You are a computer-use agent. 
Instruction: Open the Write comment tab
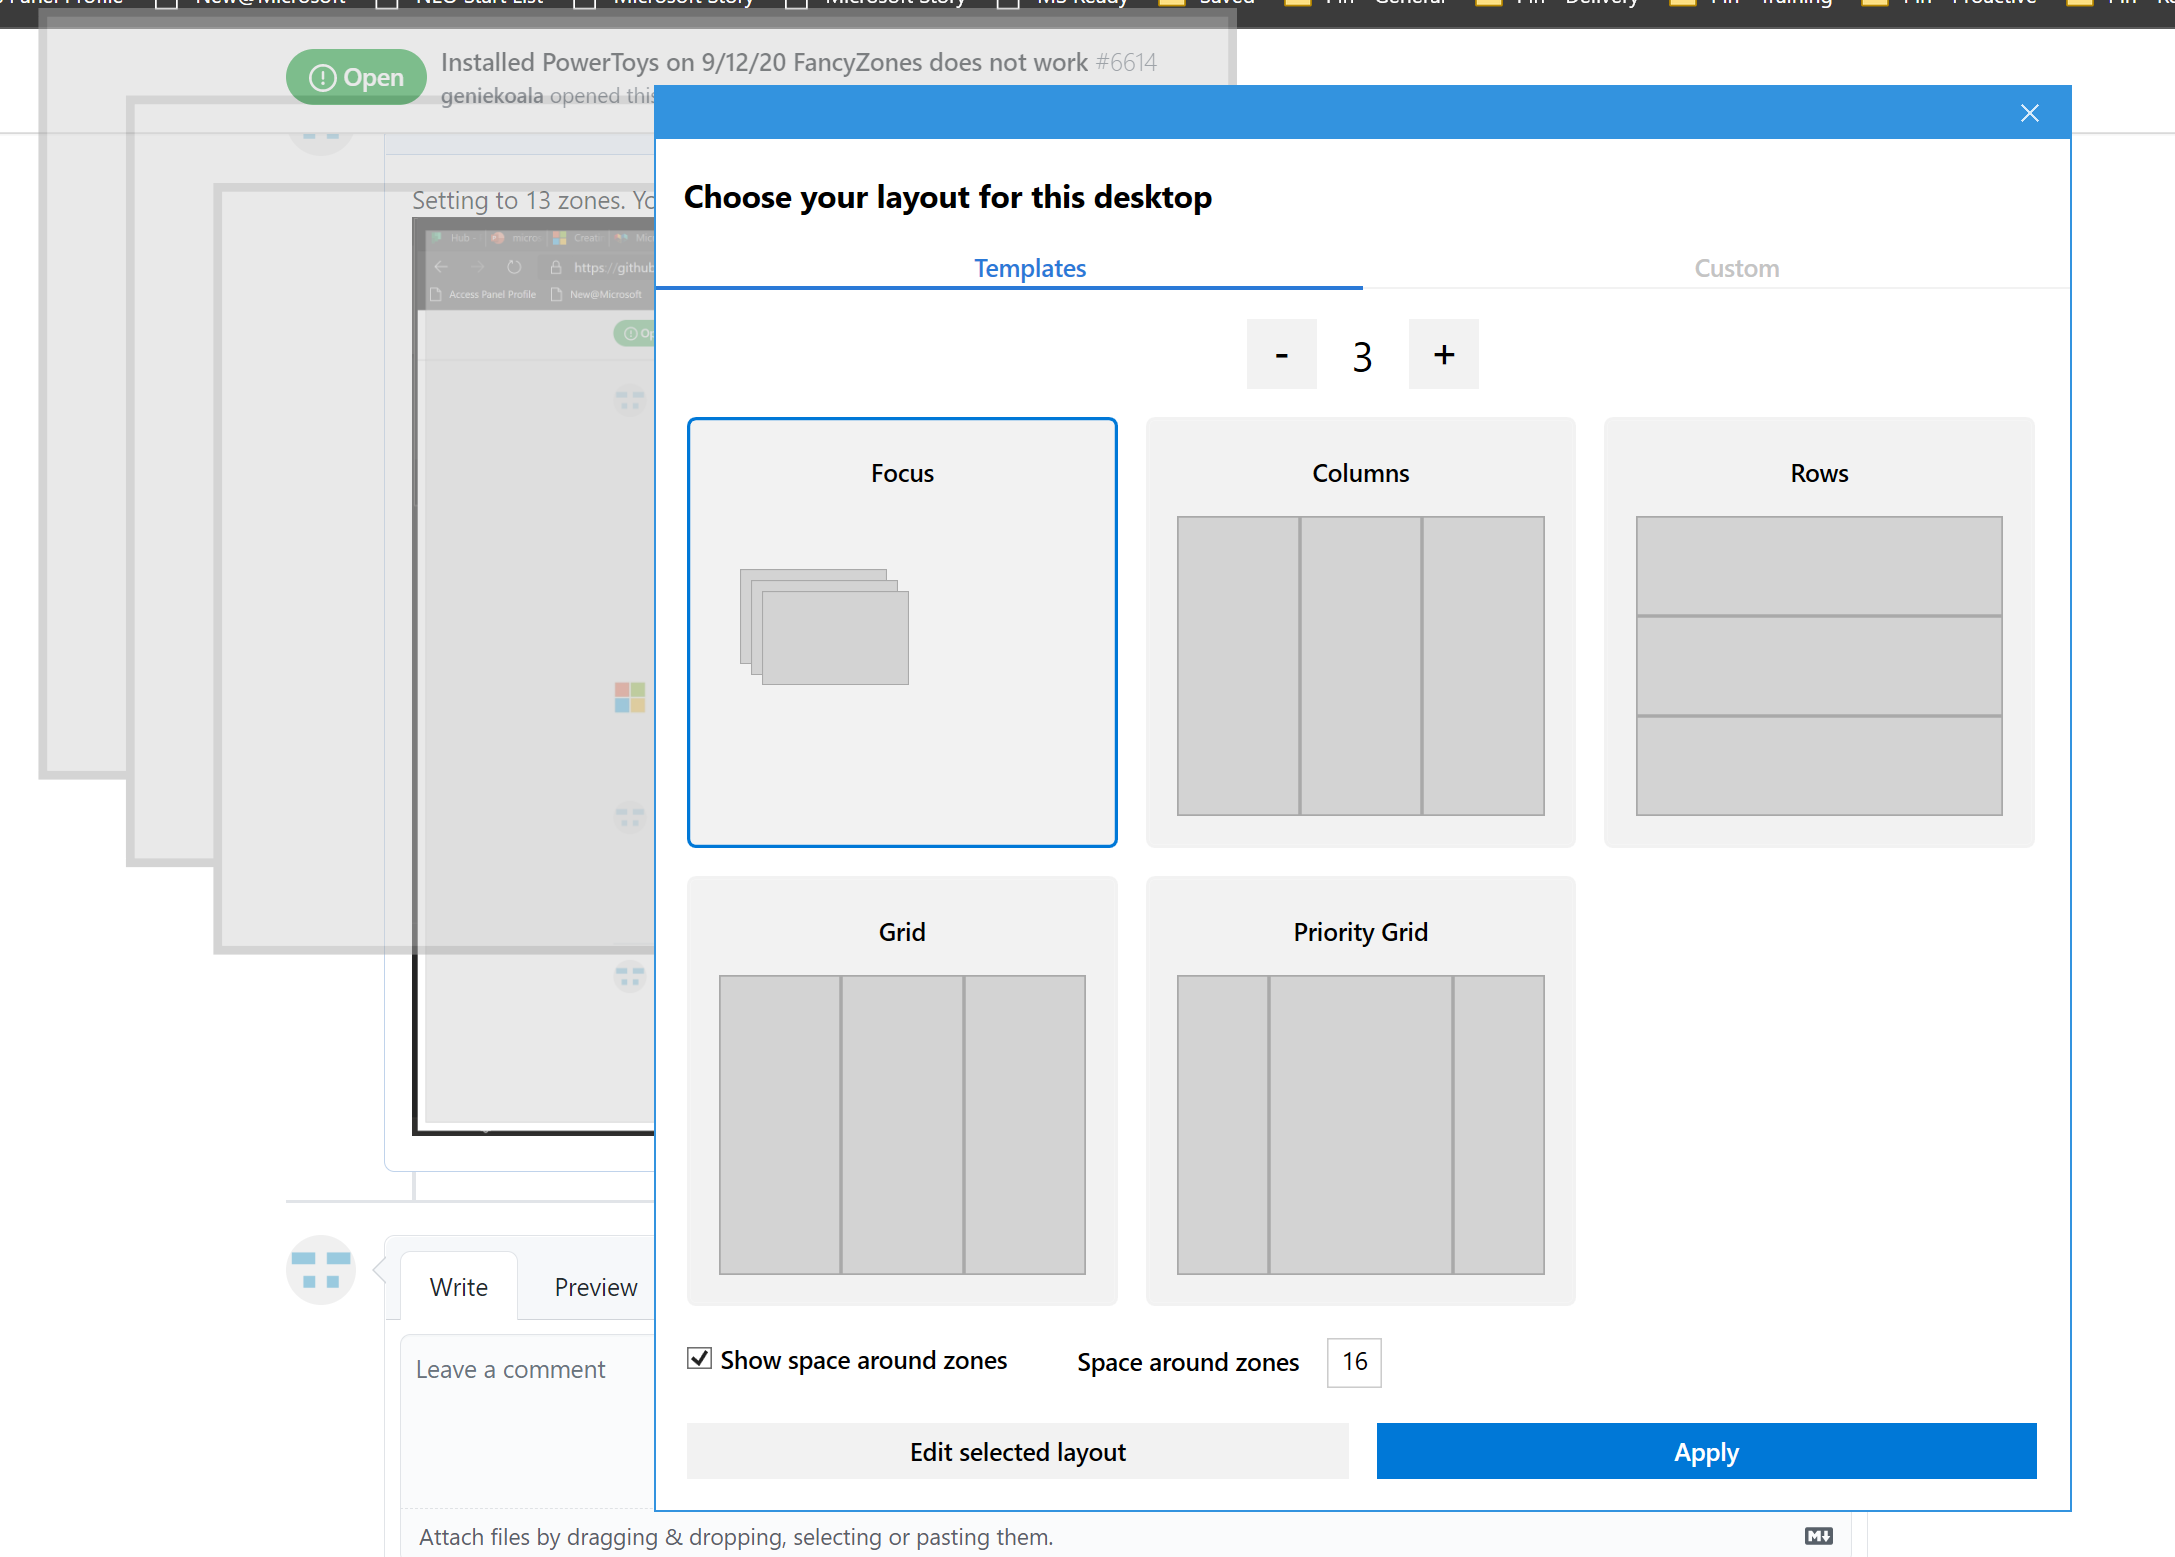coord(458,1287)
